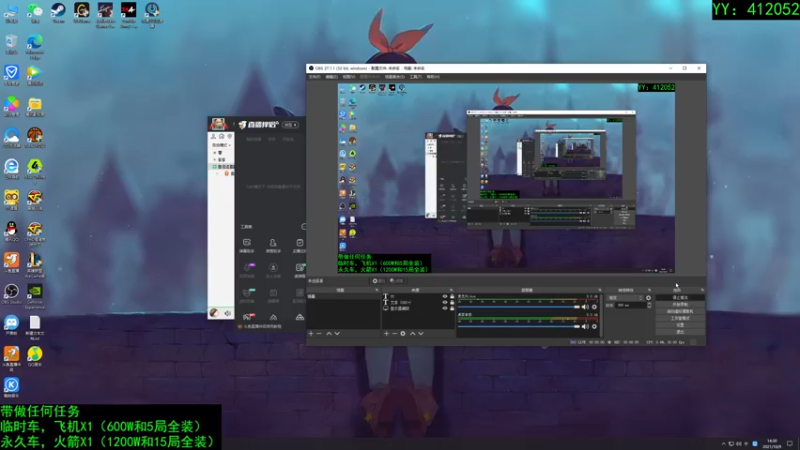The width and height of the screenshot is (800, 450).
Task: Open the Steam desktop shortcut
Action: (58, 13)
